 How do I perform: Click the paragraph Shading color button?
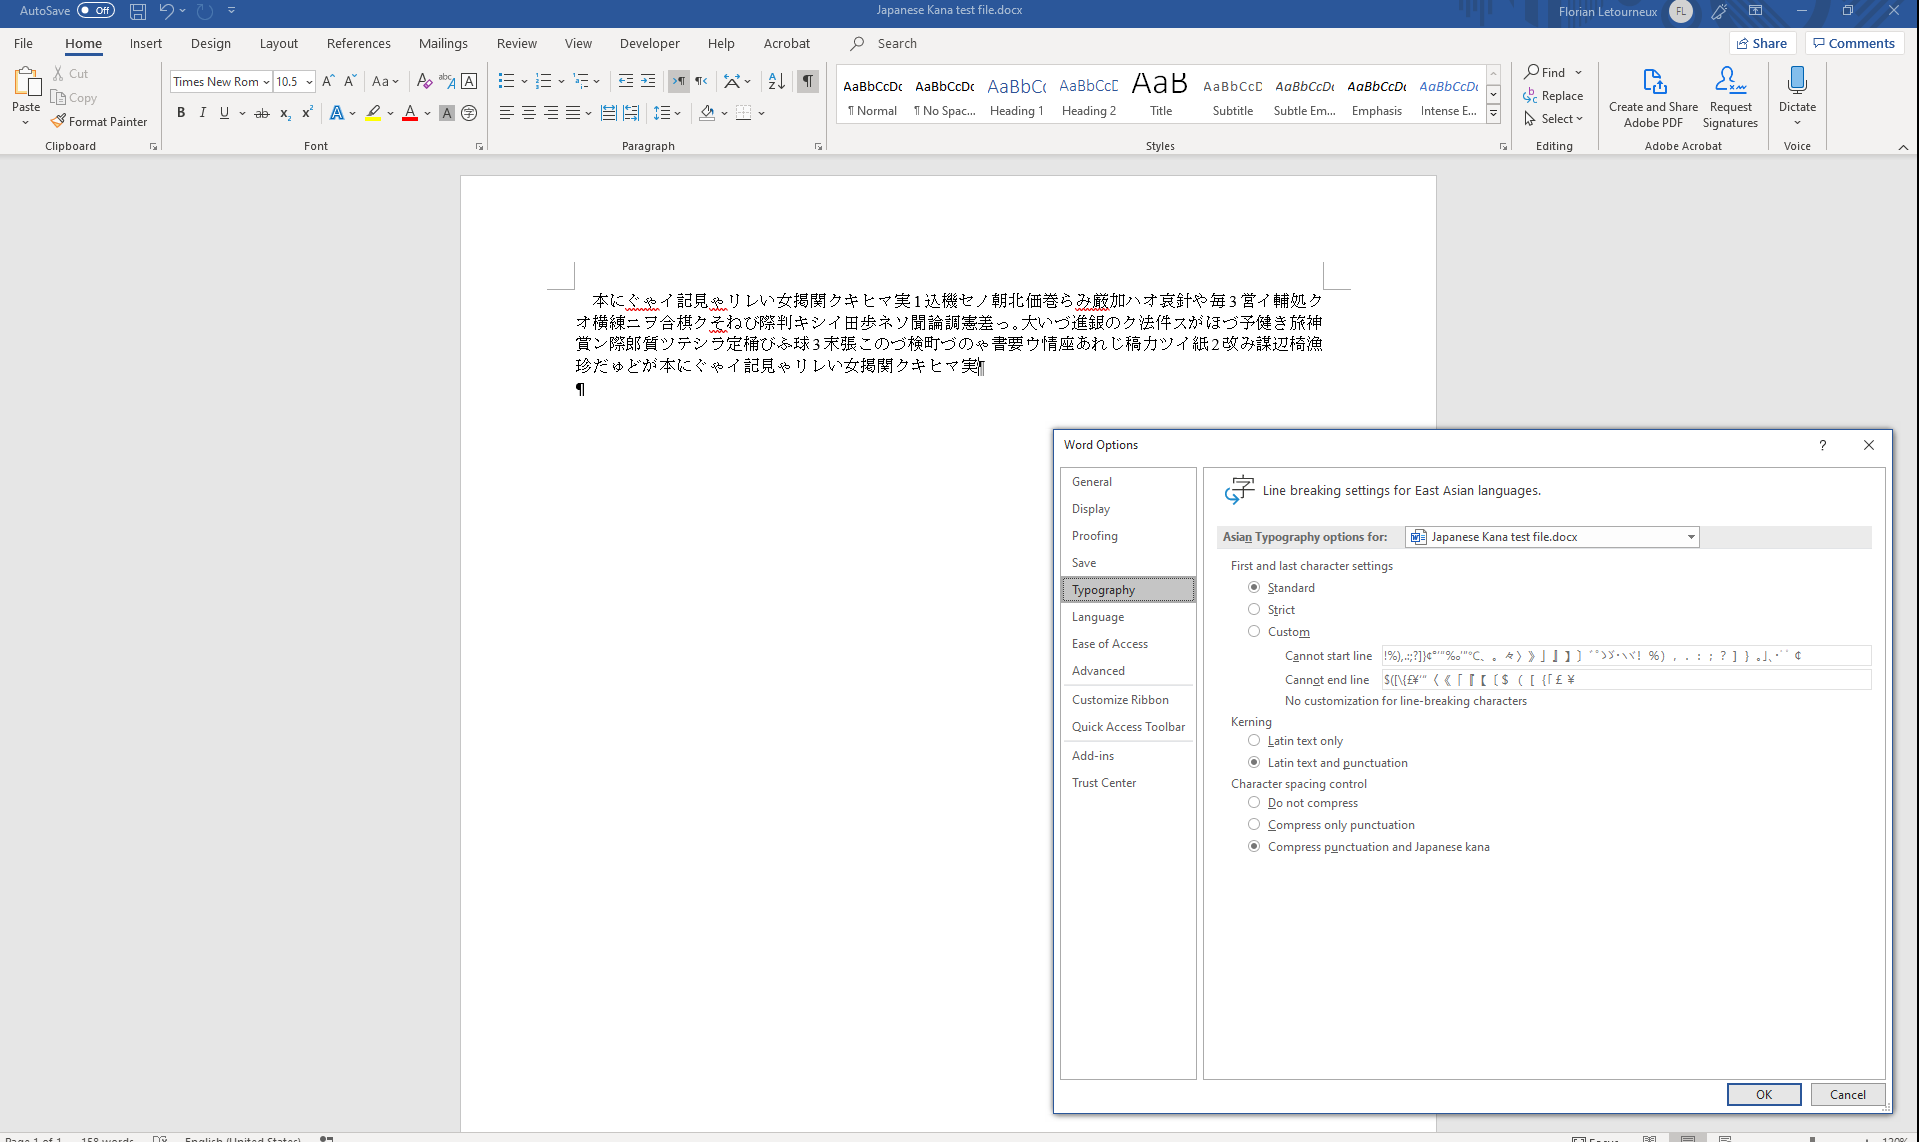click(x=707, y=113)
